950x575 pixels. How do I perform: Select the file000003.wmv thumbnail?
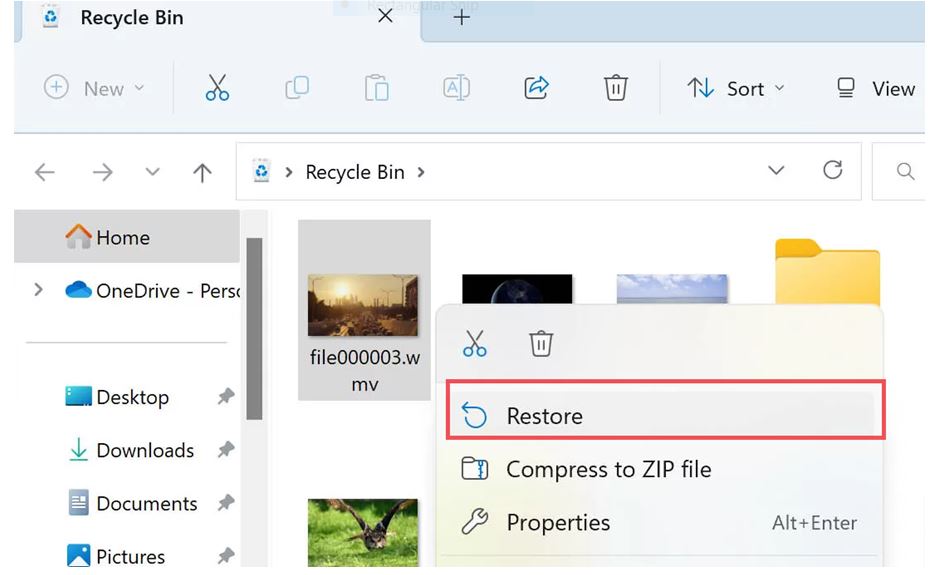(363, 306)
